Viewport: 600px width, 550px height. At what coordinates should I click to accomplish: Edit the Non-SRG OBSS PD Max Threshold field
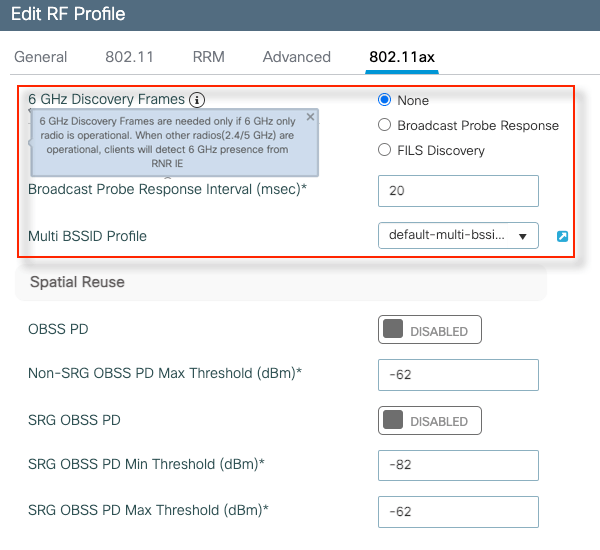[x=458, y=375]
